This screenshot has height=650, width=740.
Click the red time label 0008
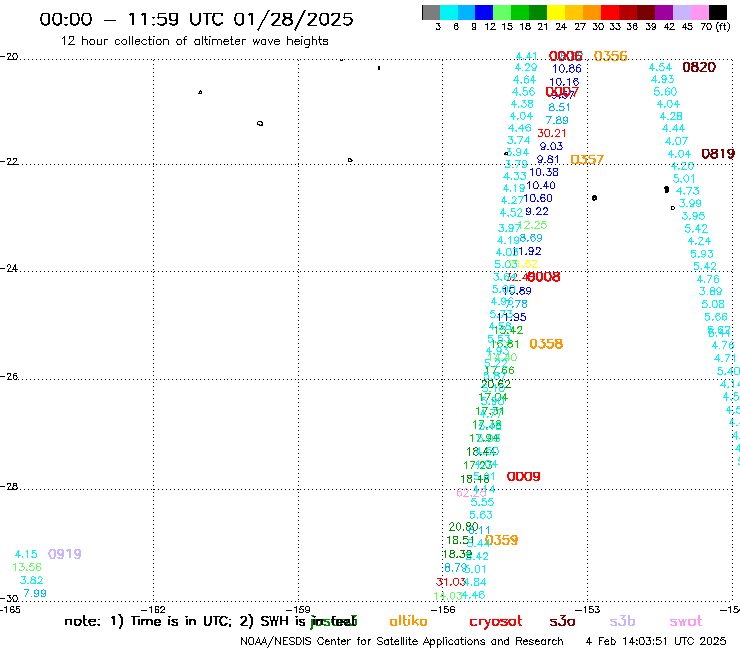coord(543,277)
